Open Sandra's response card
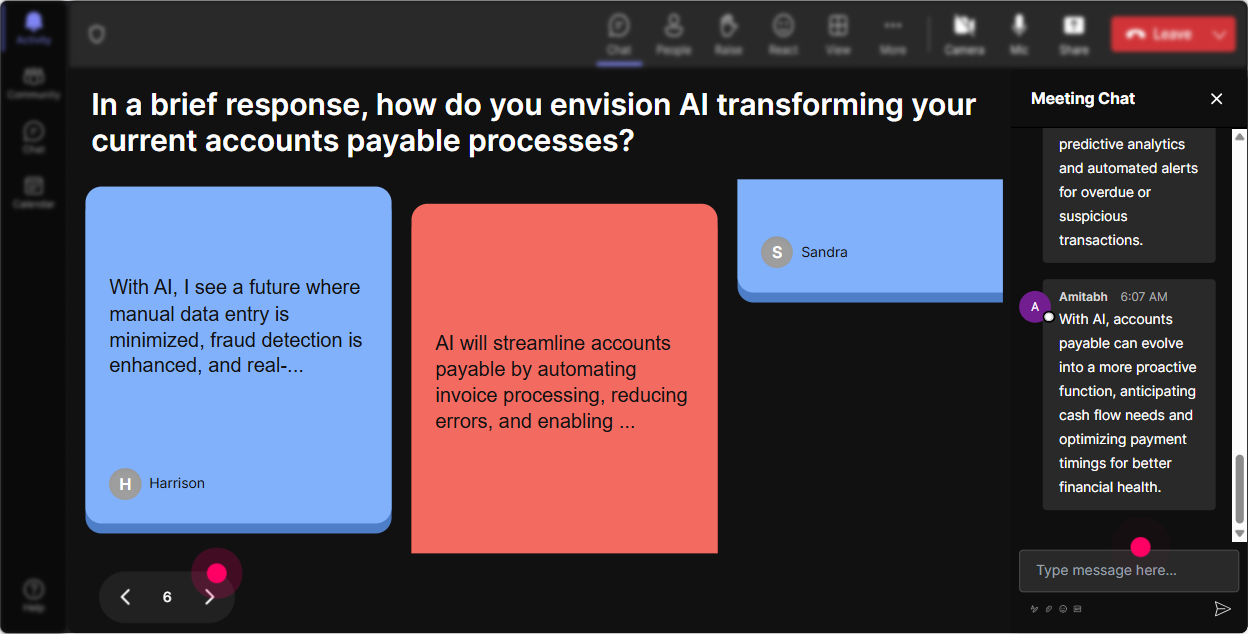The width and height of the screenshot is (1248, 634). [x=870, y=240]
